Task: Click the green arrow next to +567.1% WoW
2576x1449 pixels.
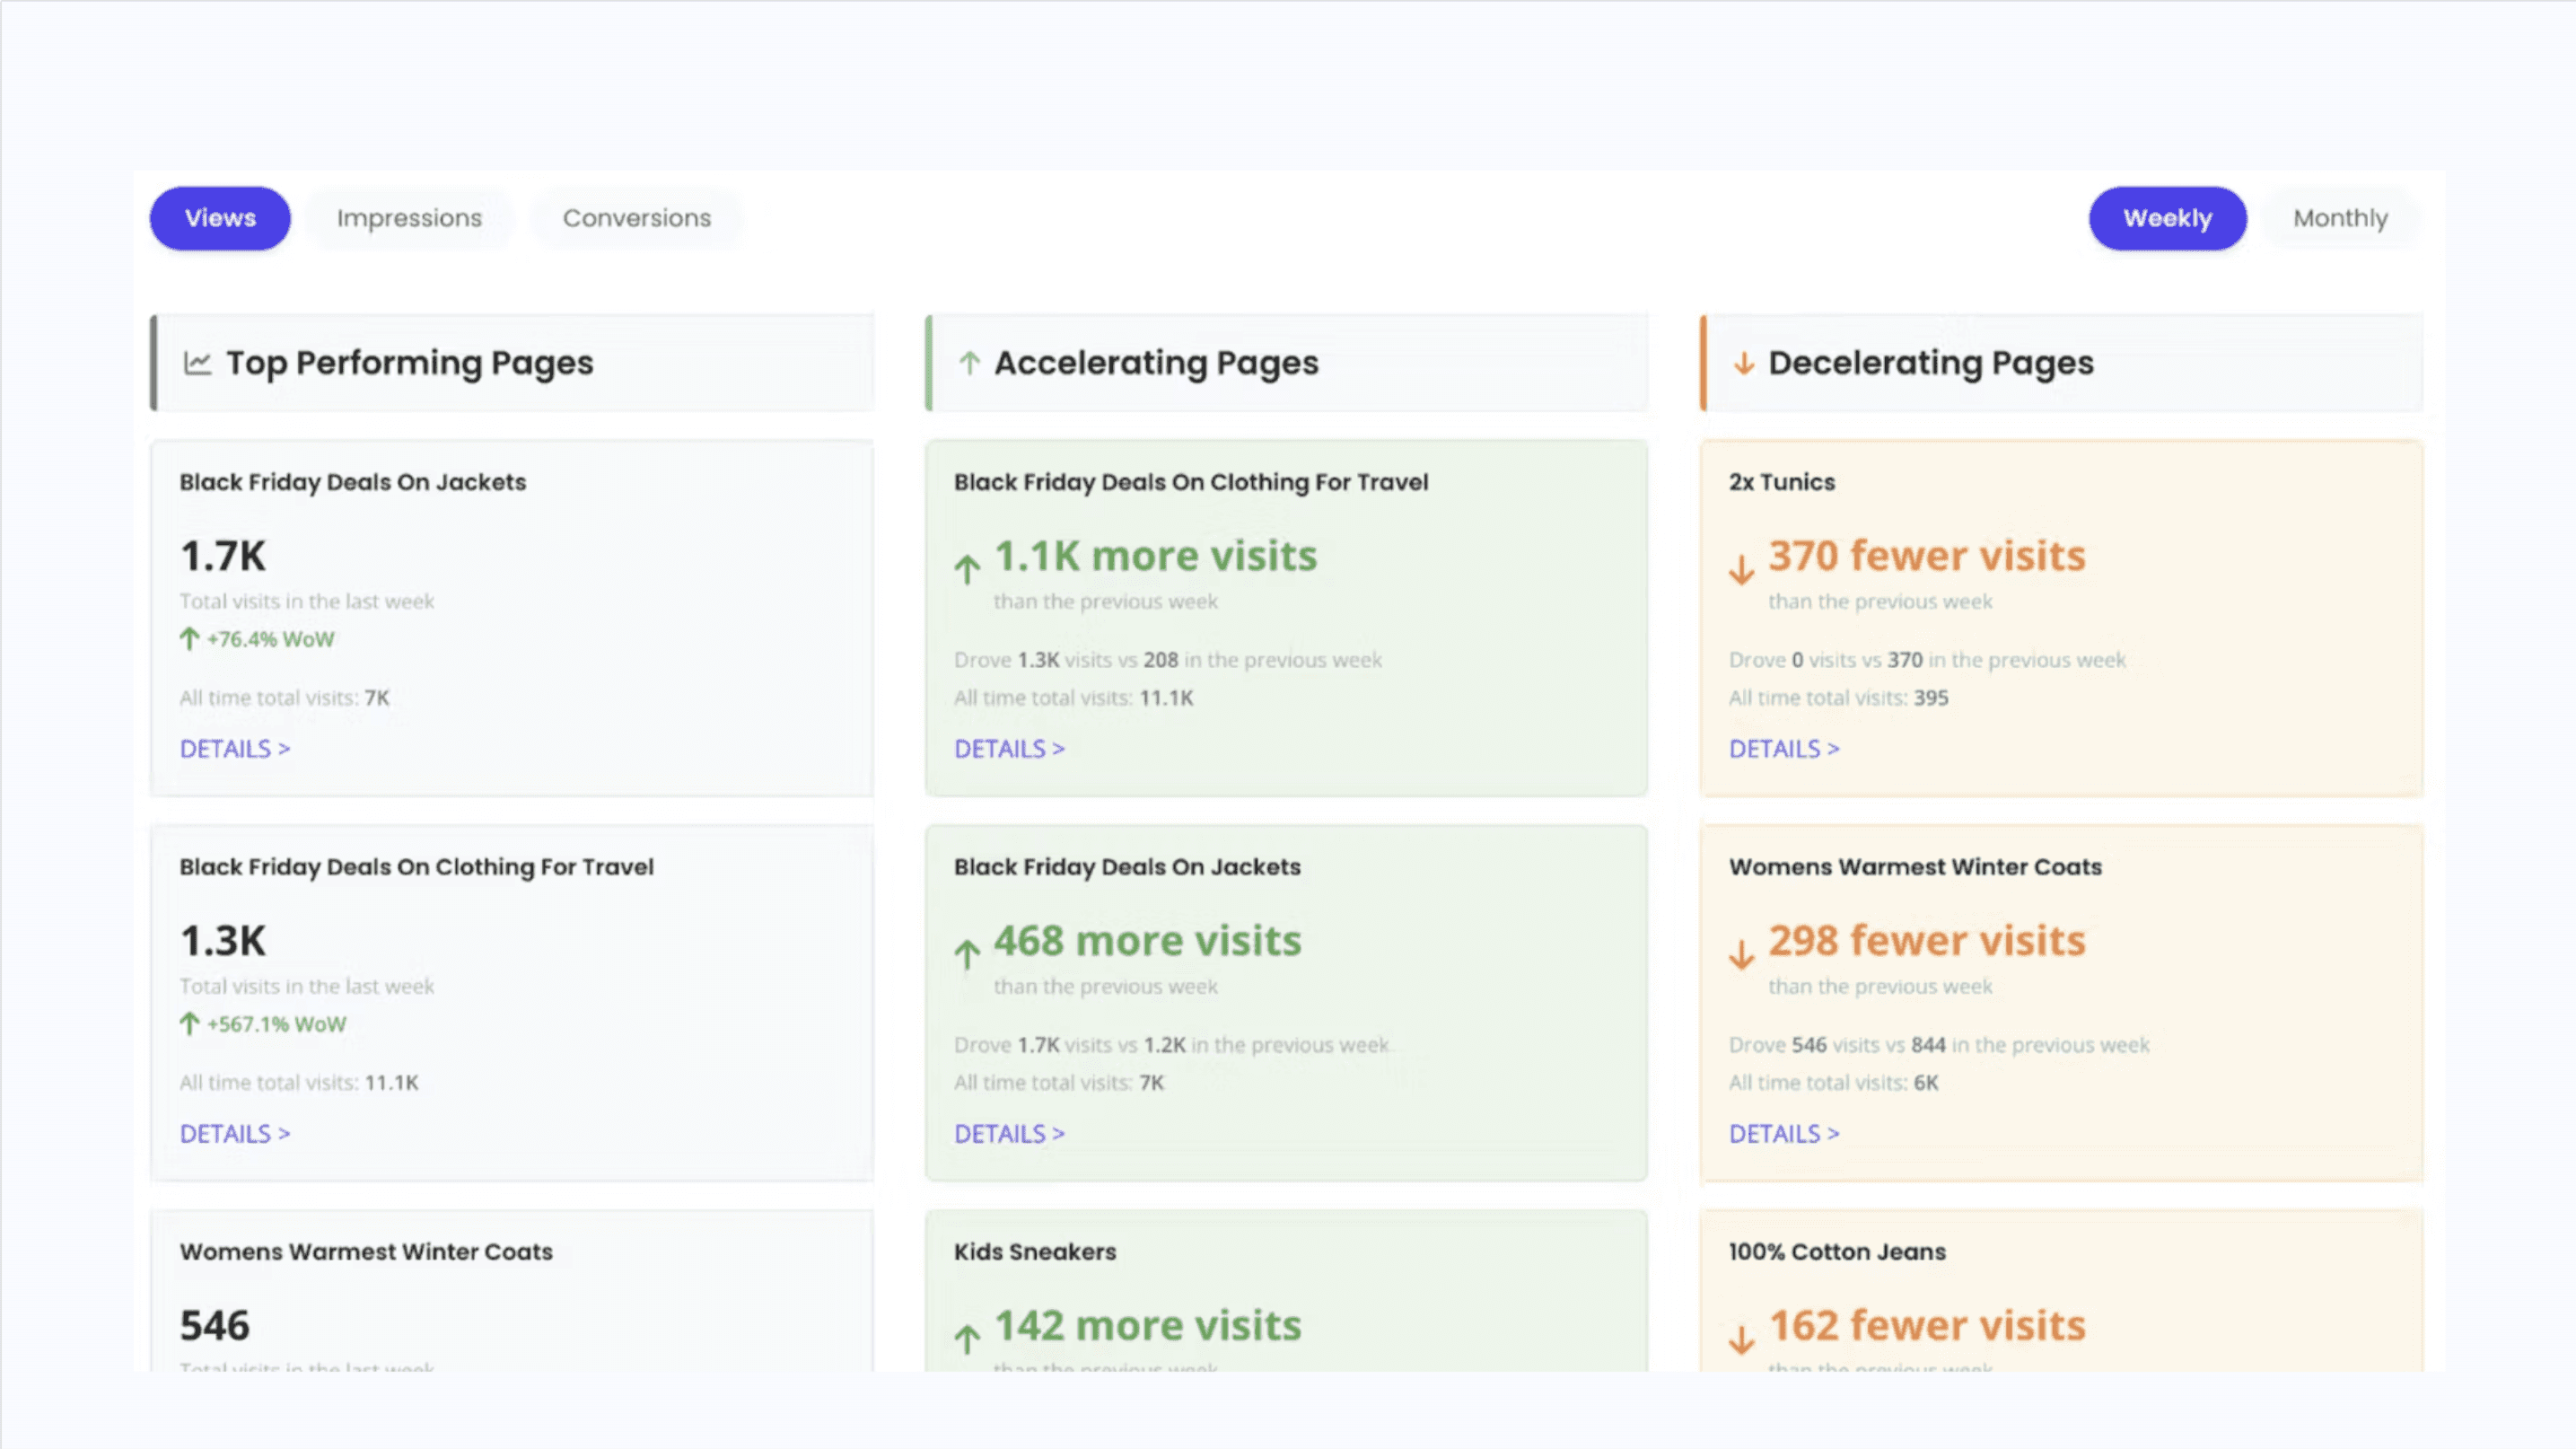Action: (x=189, y=1024)
